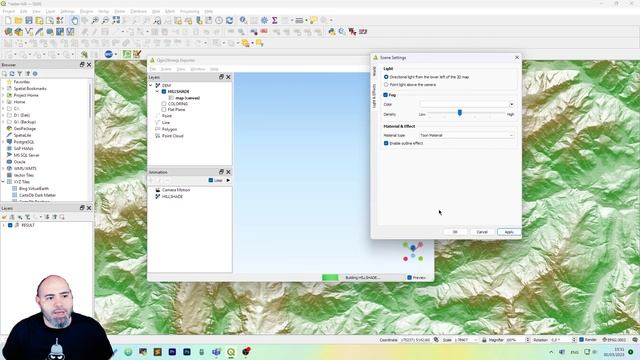Click the EPSG projection button in status bar
The height and width of the screenshot is (360, 640).
[x=614, y=340]
